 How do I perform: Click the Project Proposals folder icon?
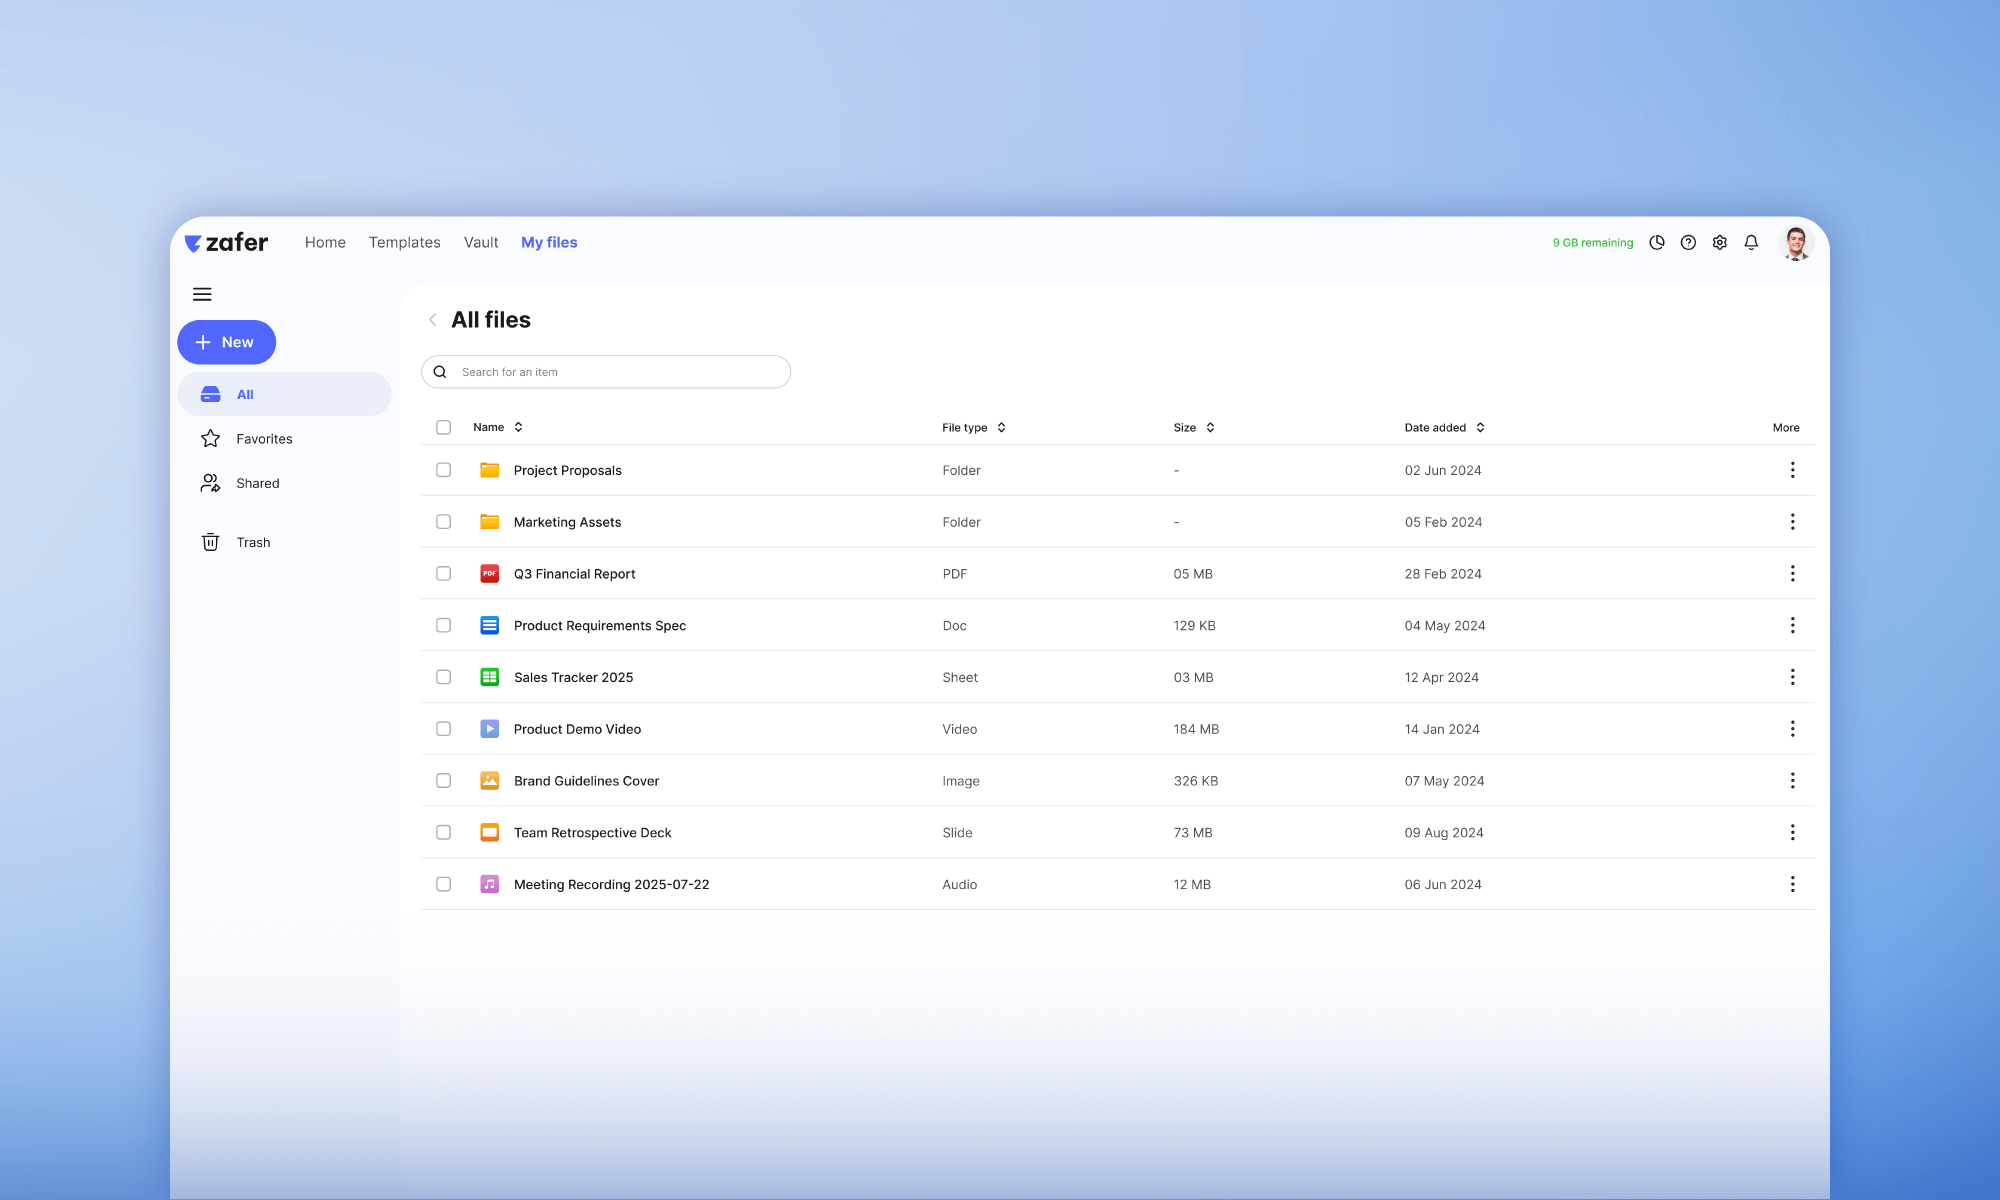489,470
